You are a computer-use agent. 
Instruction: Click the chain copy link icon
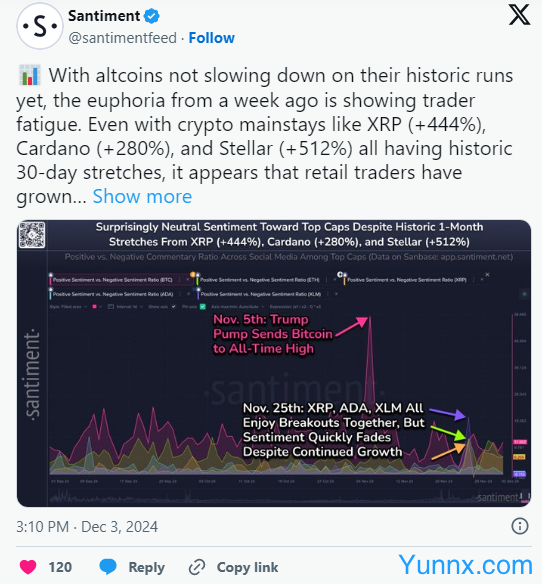(197, 567)
